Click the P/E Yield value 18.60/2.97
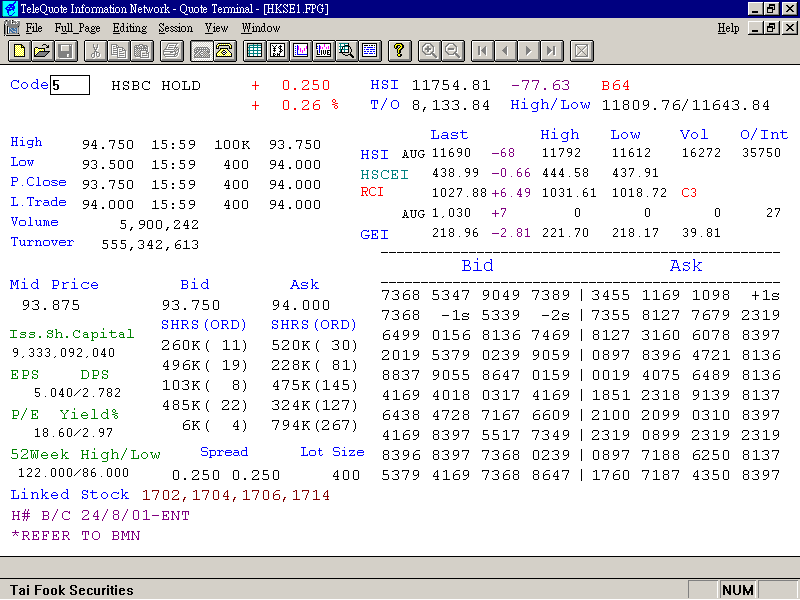 [x=73, y=433]
